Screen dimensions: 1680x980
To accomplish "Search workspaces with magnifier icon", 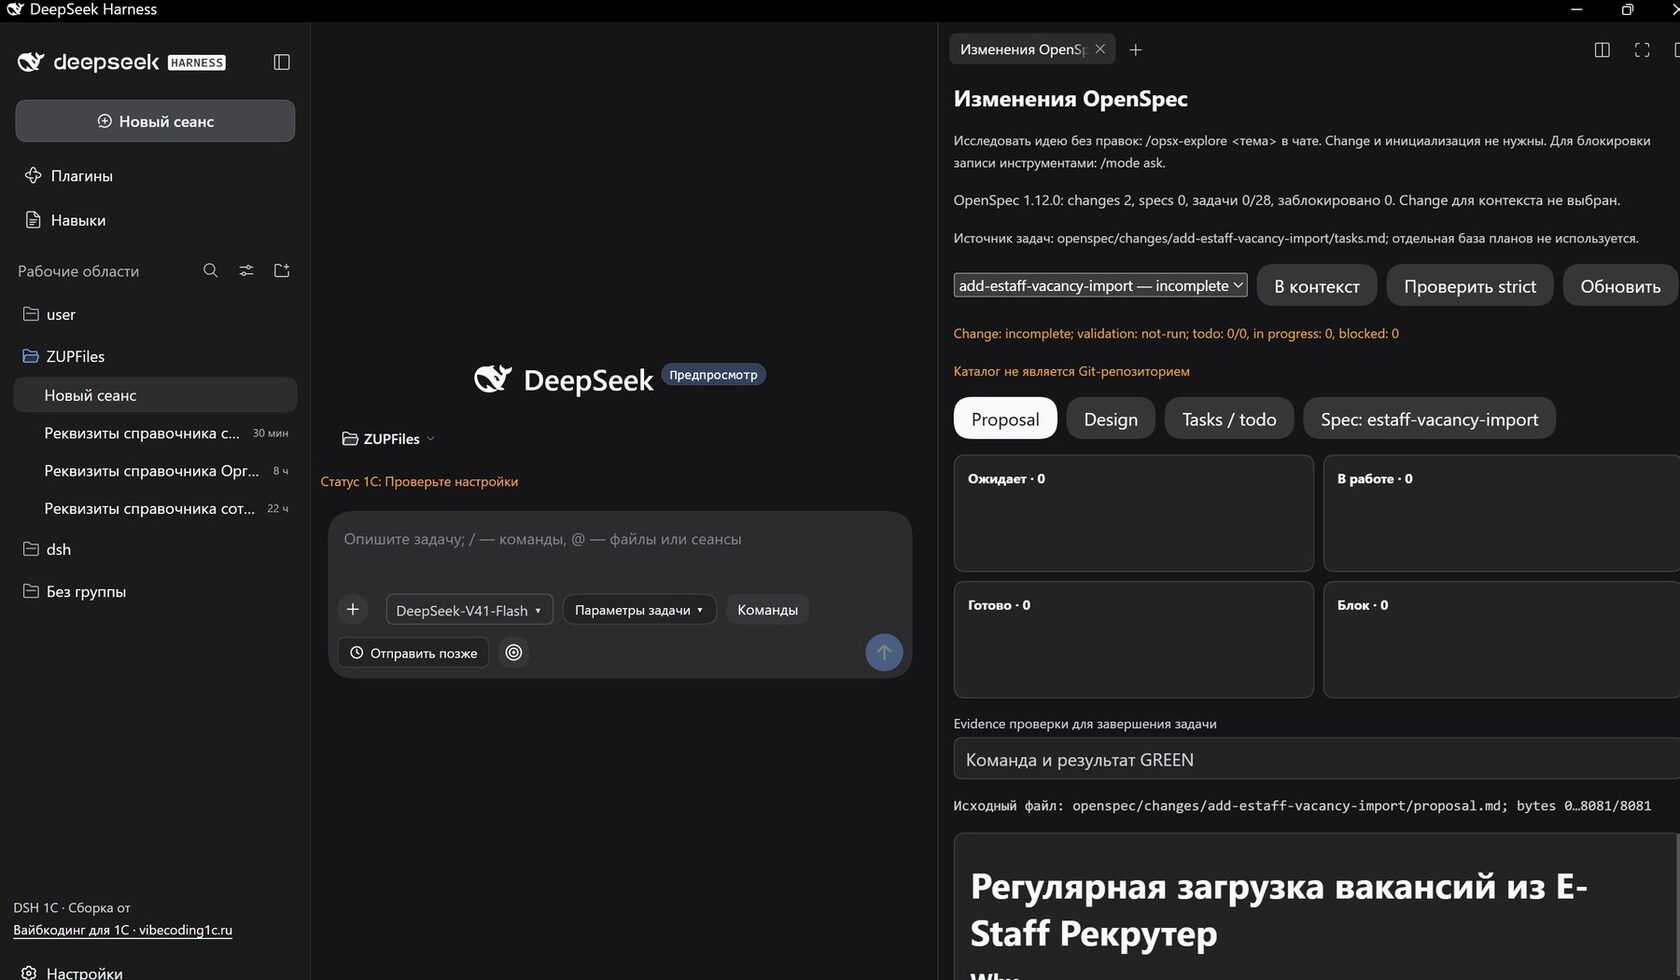I will 210,270.
